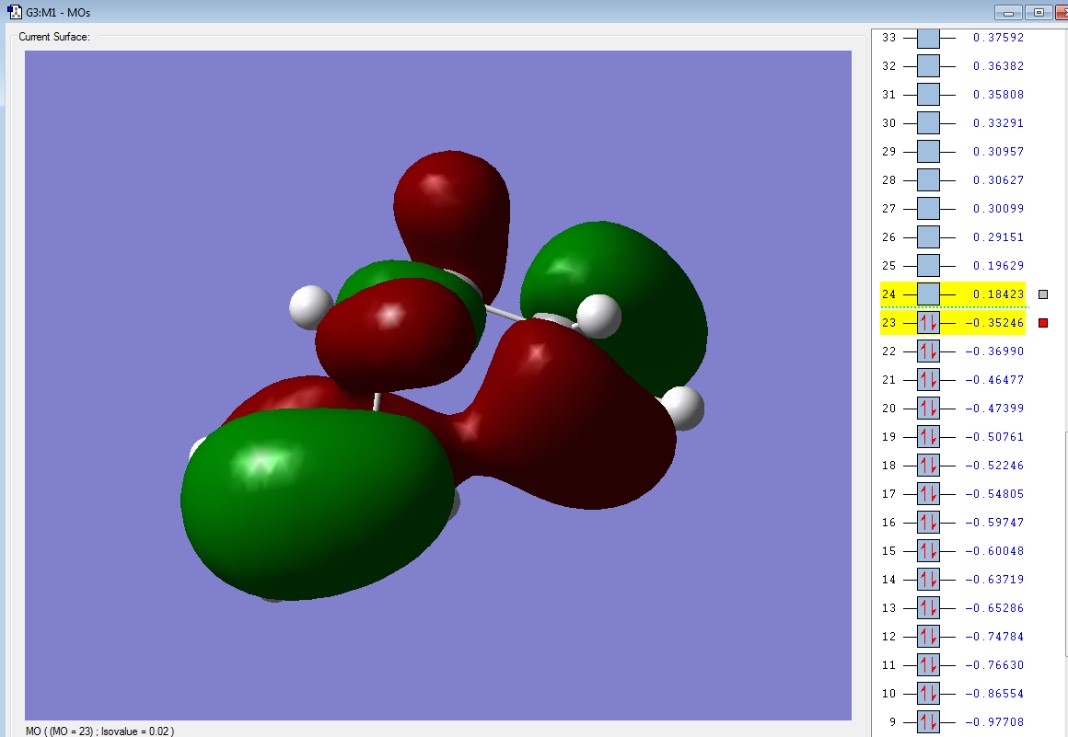Click energy value 0.29151
This screenshot has height=737, width=1068.
pos(999,238)
